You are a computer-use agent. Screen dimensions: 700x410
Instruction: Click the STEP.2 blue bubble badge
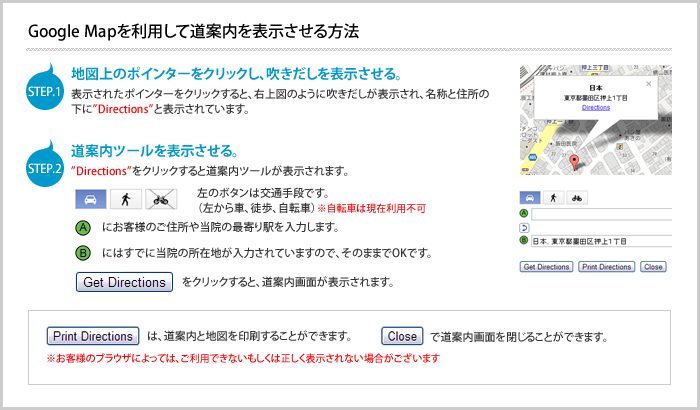[x=45, y=164]
